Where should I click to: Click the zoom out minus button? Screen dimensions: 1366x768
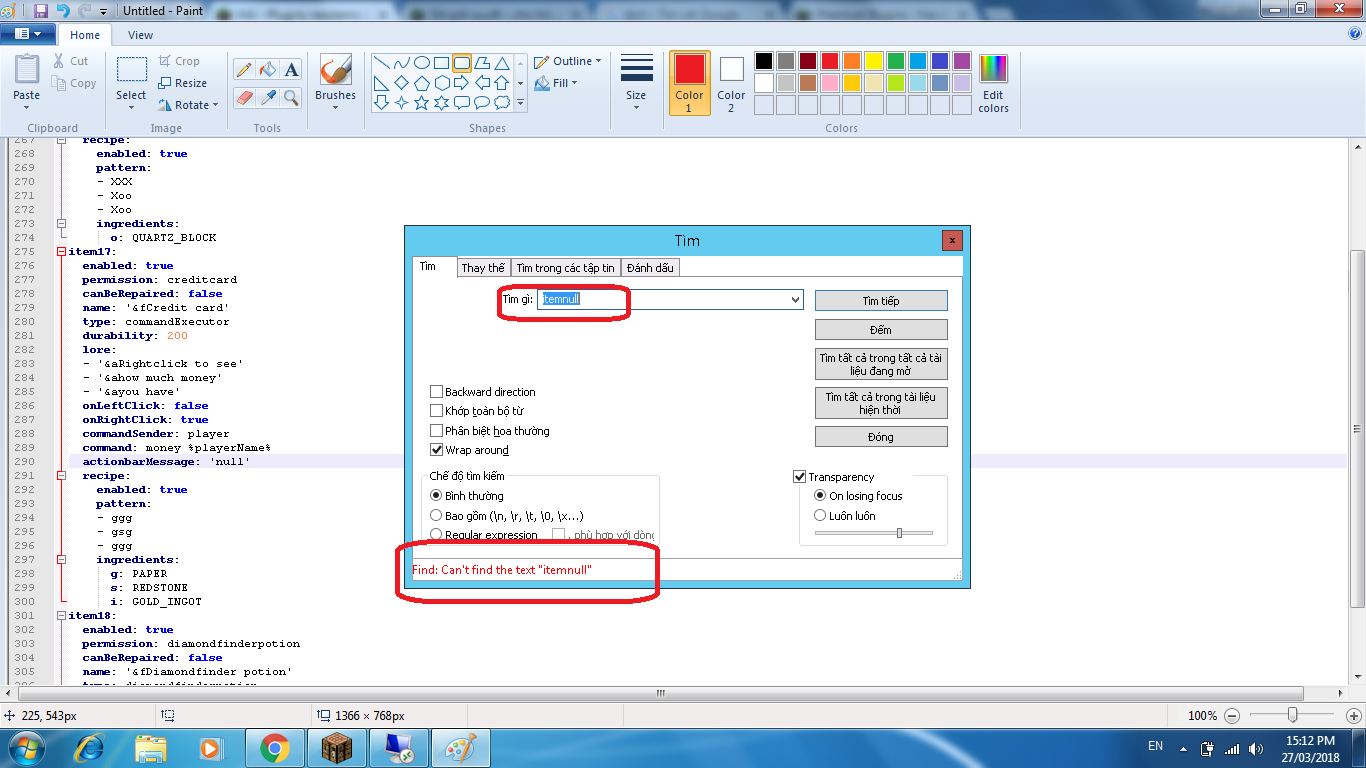[1232, 716]
